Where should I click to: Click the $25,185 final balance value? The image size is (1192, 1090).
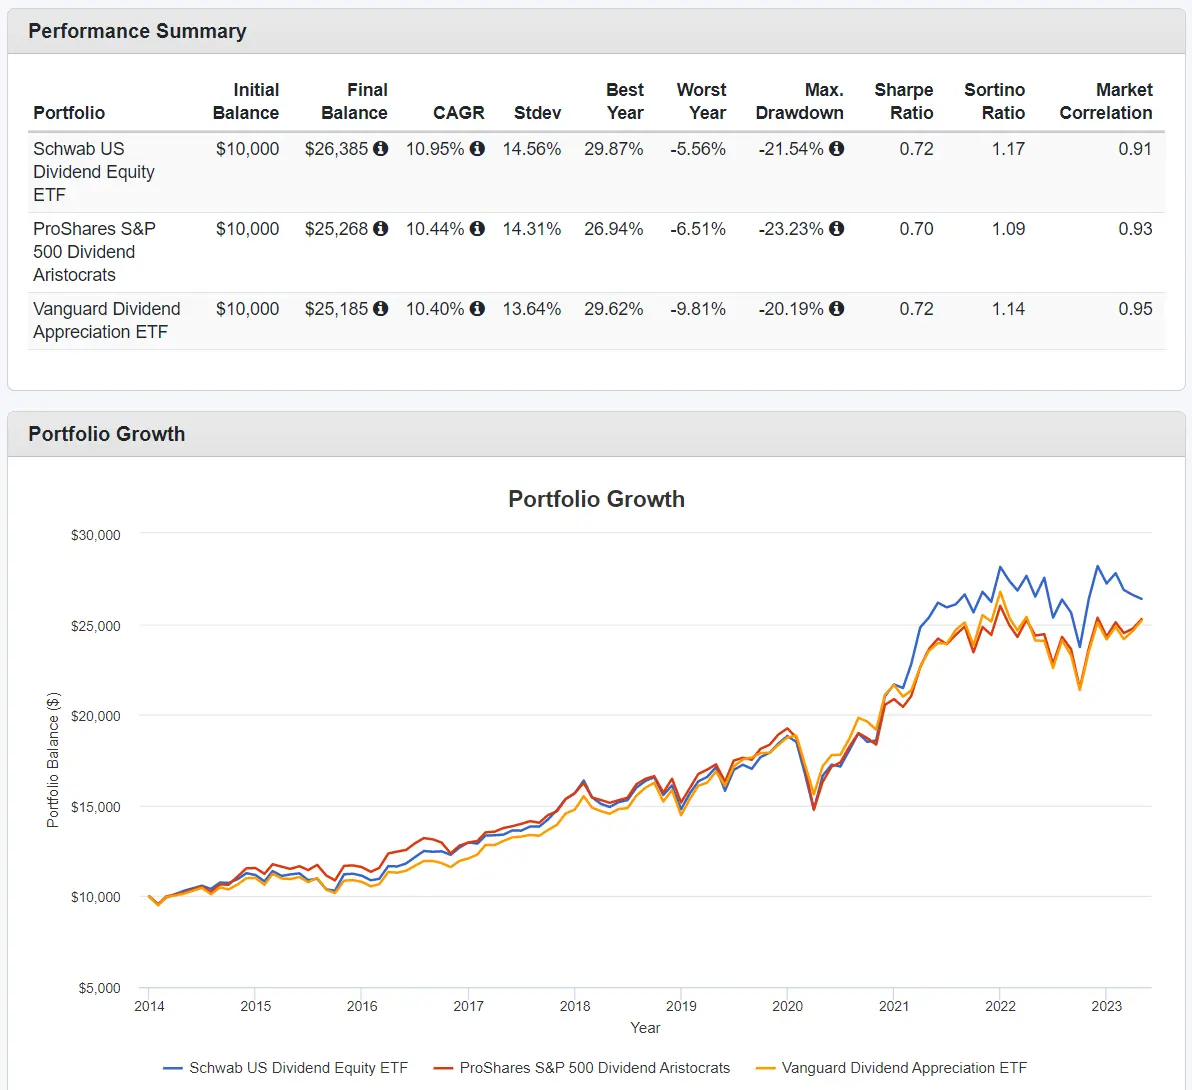click(336, 309)
